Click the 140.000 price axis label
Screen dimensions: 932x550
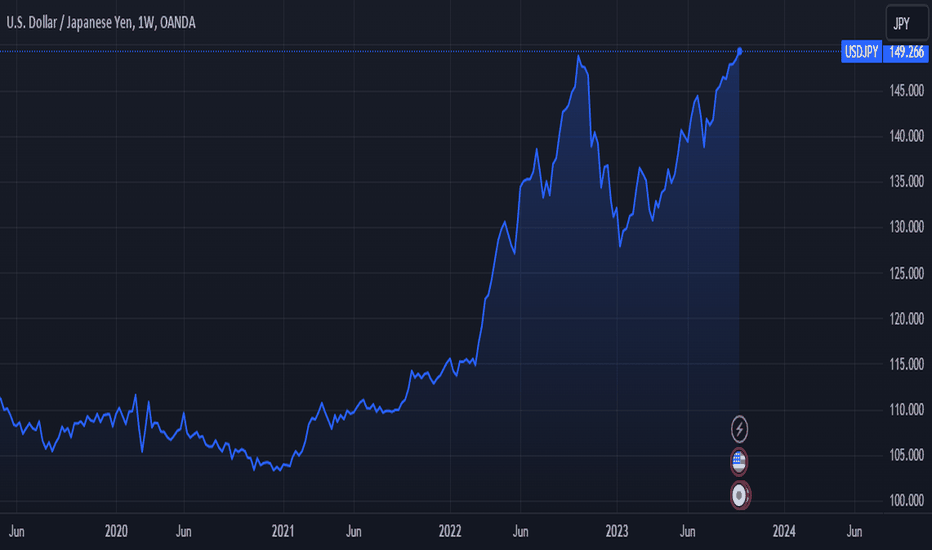pos(906,136)
